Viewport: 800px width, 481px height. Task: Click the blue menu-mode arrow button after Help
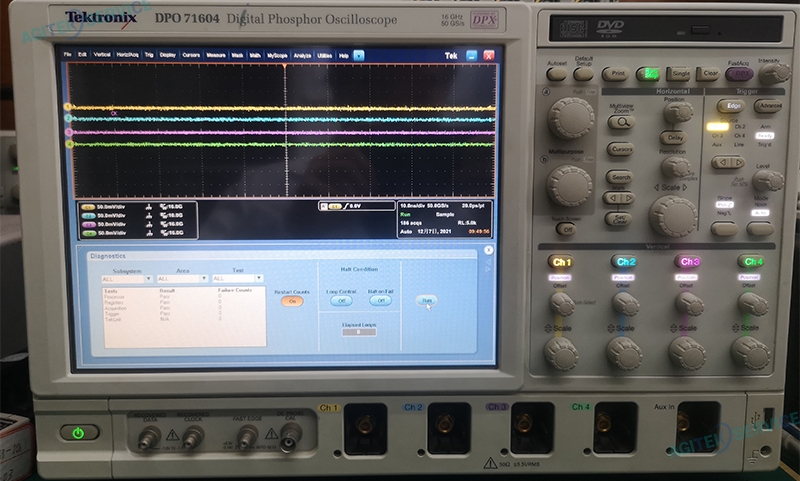click(x=359, y=55)
